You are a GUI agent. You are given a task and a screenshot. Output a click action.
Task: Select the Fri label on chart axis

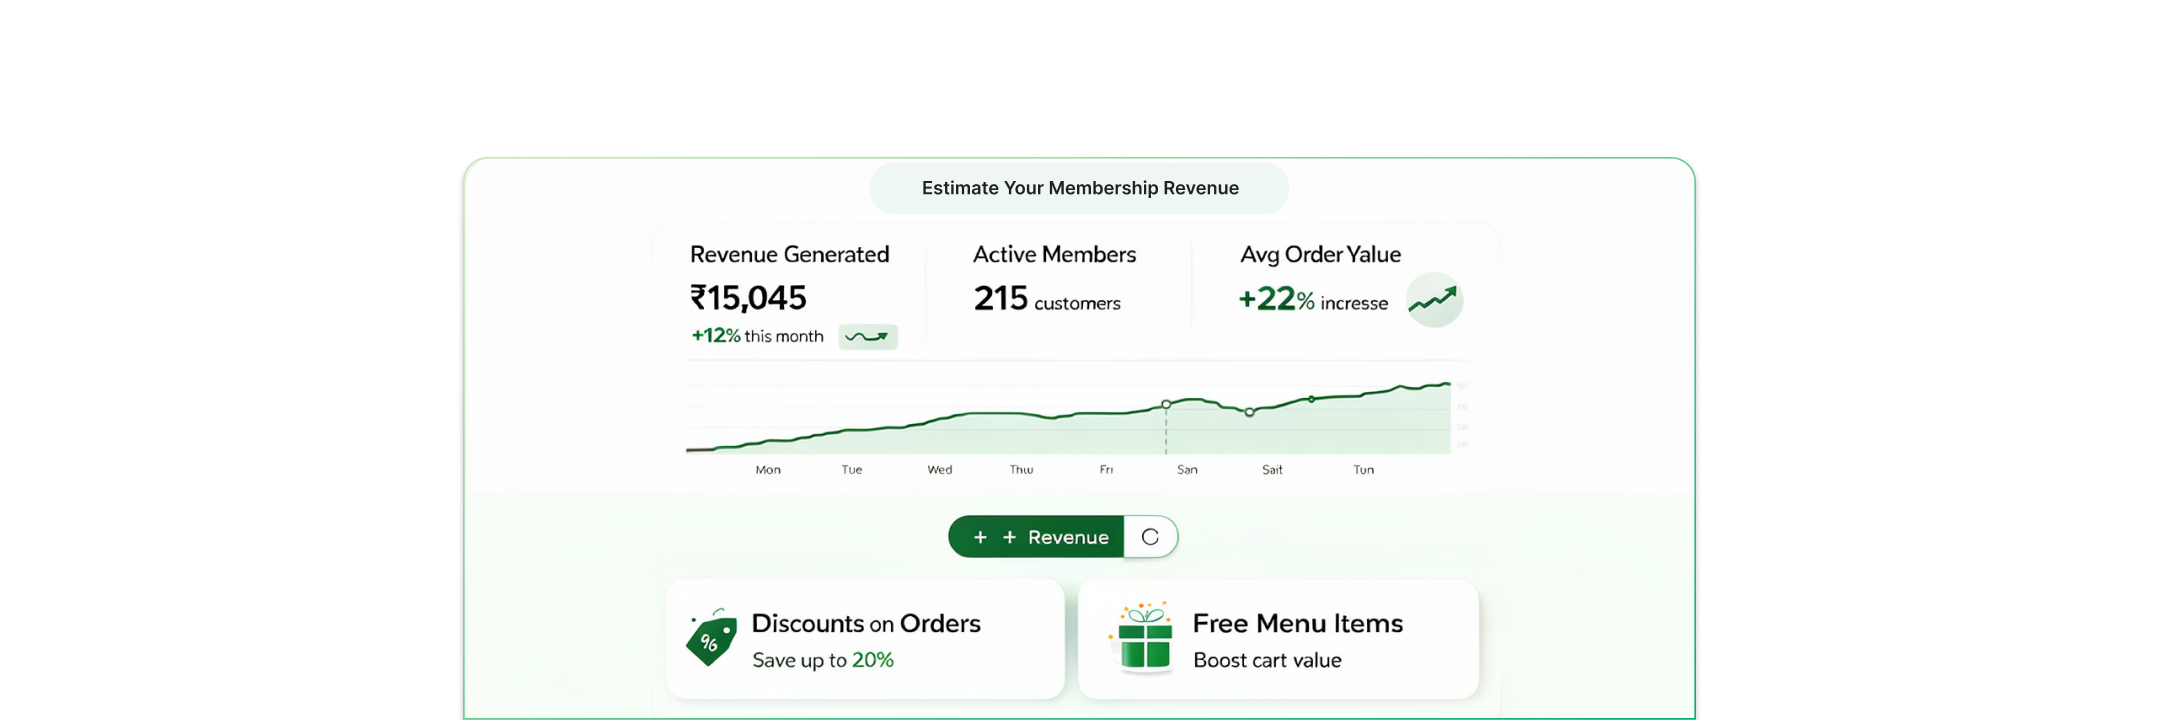(x=1106, y=470)
